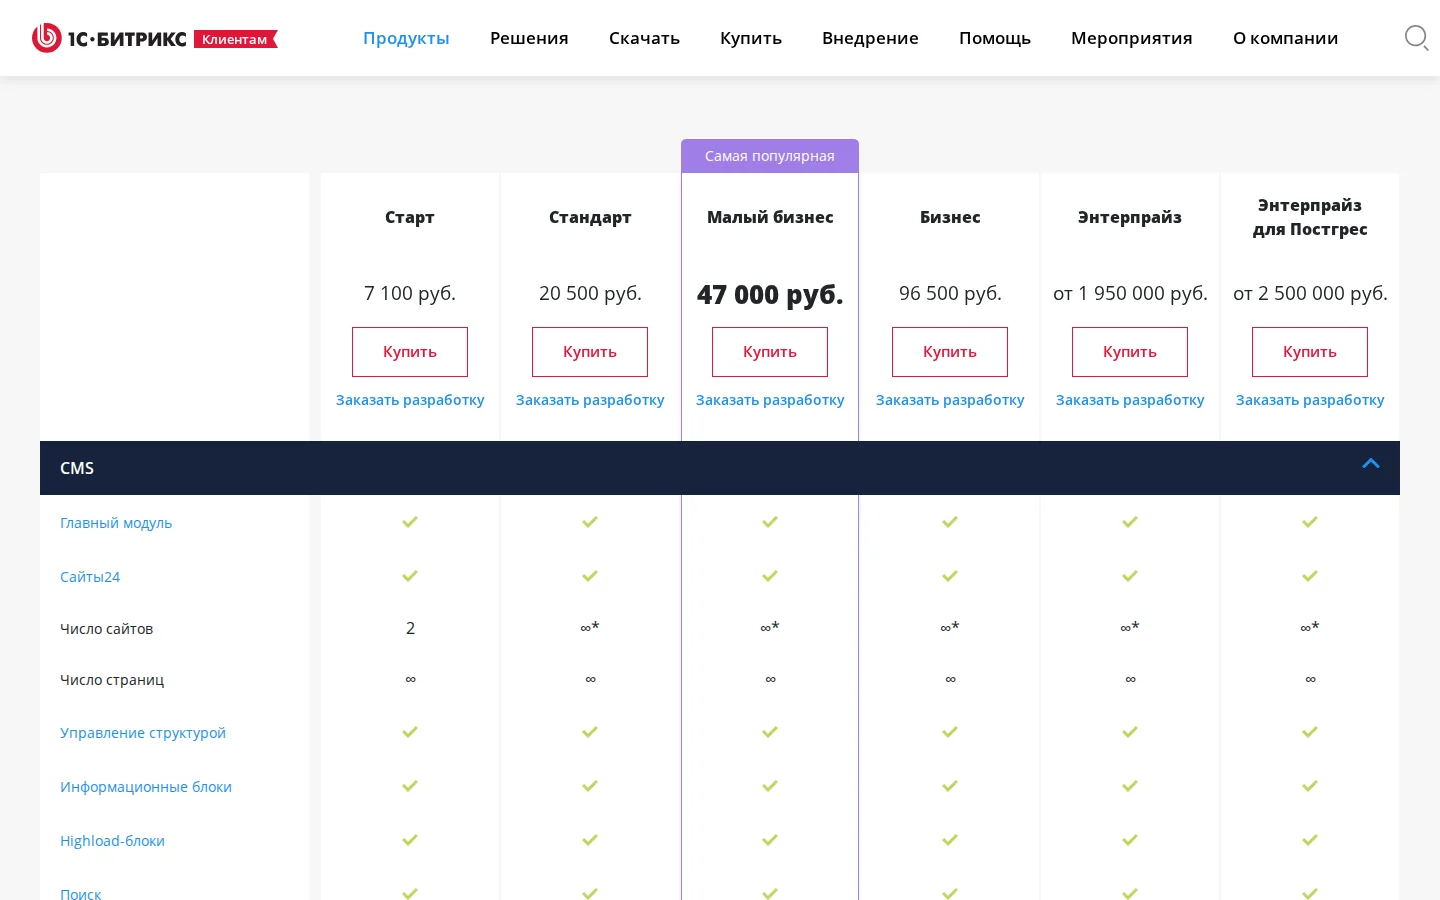The height and width of the screenshot is (900, 1440).
Task: Click Заказать разработку under Энтерпрайз для Постгрес
Action: (1310, 400)
